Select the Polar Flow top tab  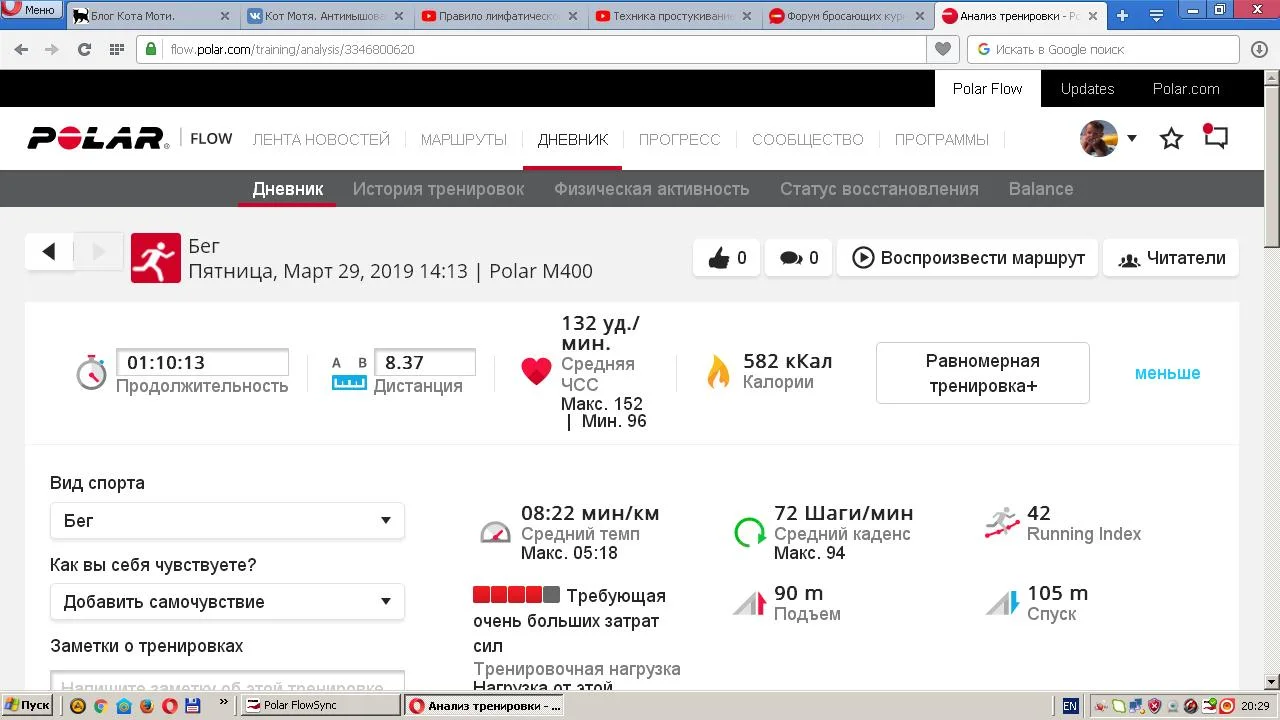987,89
